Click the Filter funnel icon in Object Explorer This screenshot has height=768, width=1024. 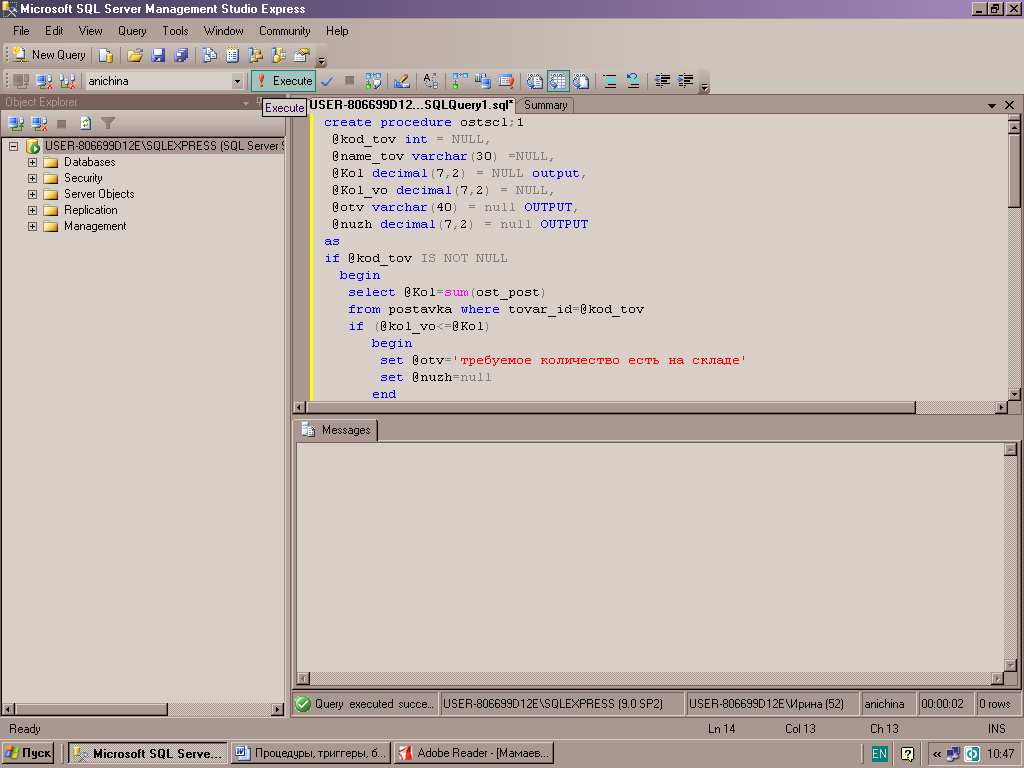(108, 123)
